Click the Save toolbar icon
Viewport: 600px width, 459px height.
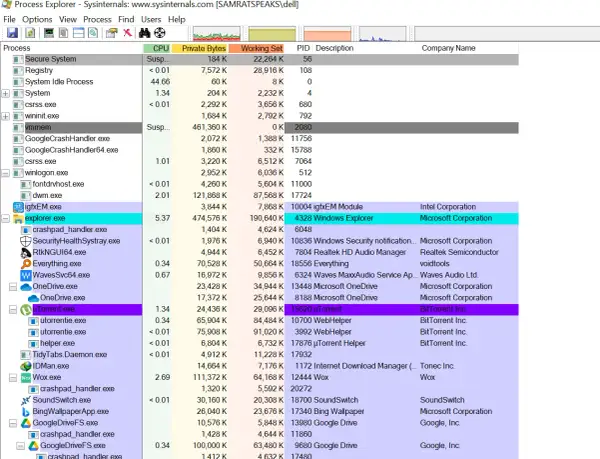[x=12, y=33]
